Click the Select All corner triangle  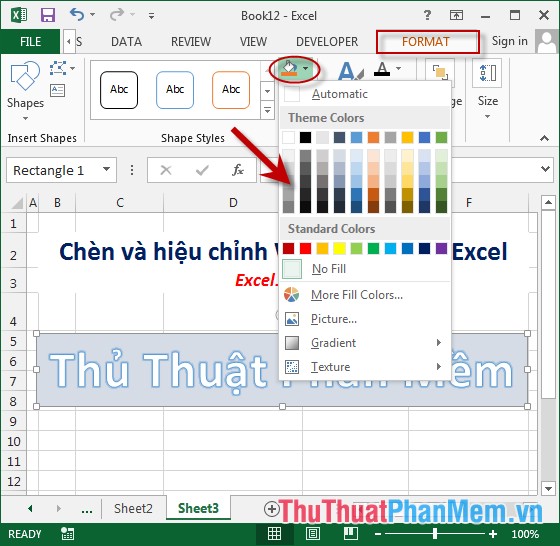coord(18,203)
